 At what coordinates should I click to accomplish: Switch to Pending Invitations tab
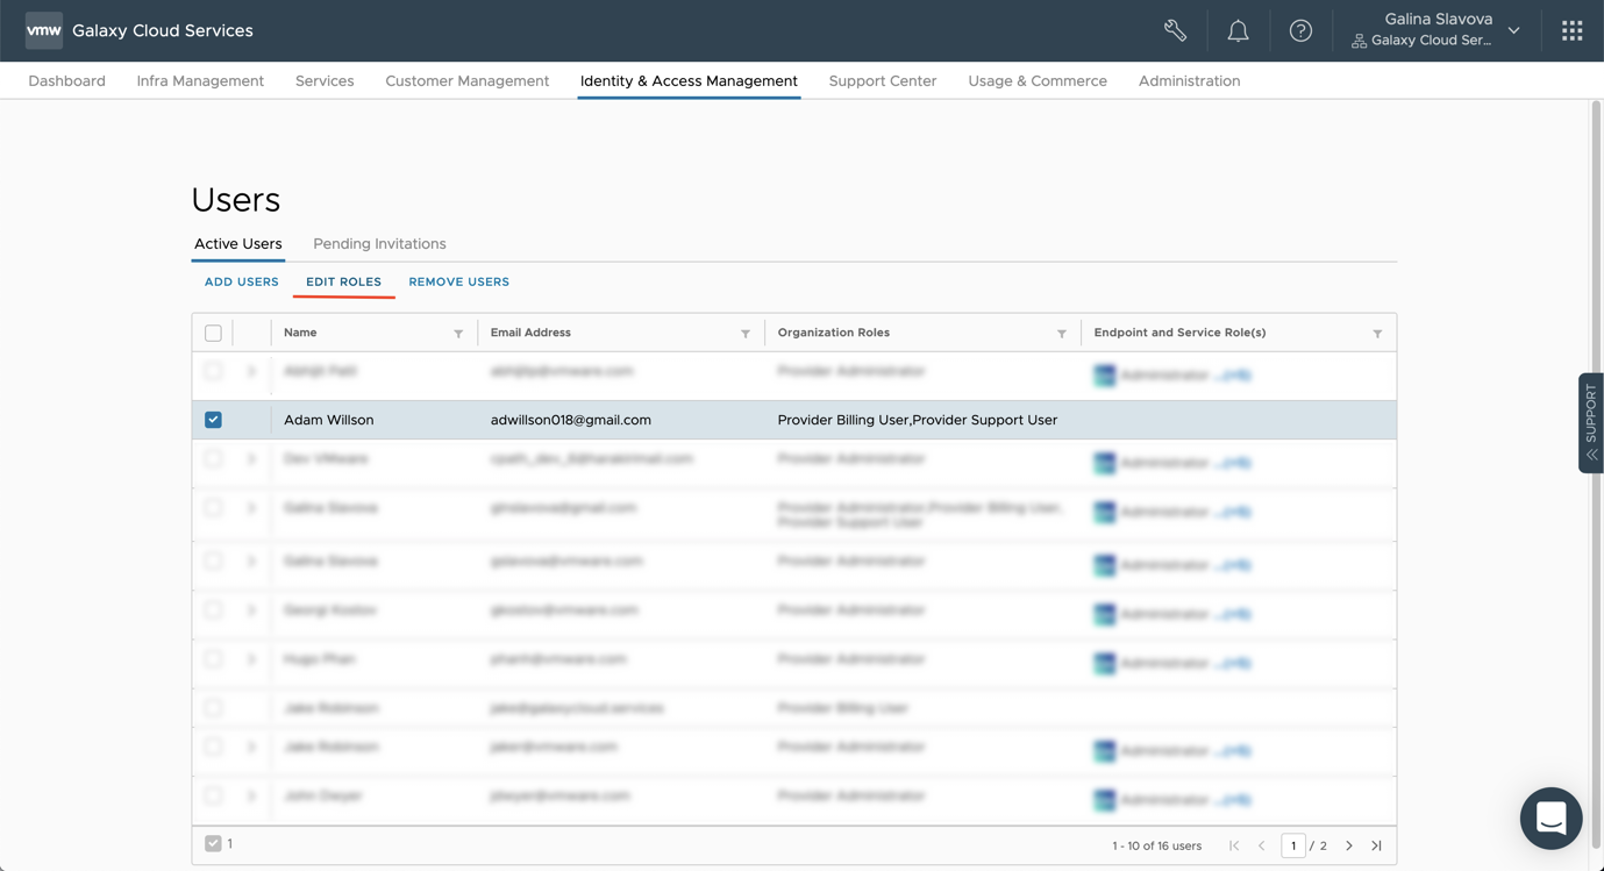tap(379, 244)
